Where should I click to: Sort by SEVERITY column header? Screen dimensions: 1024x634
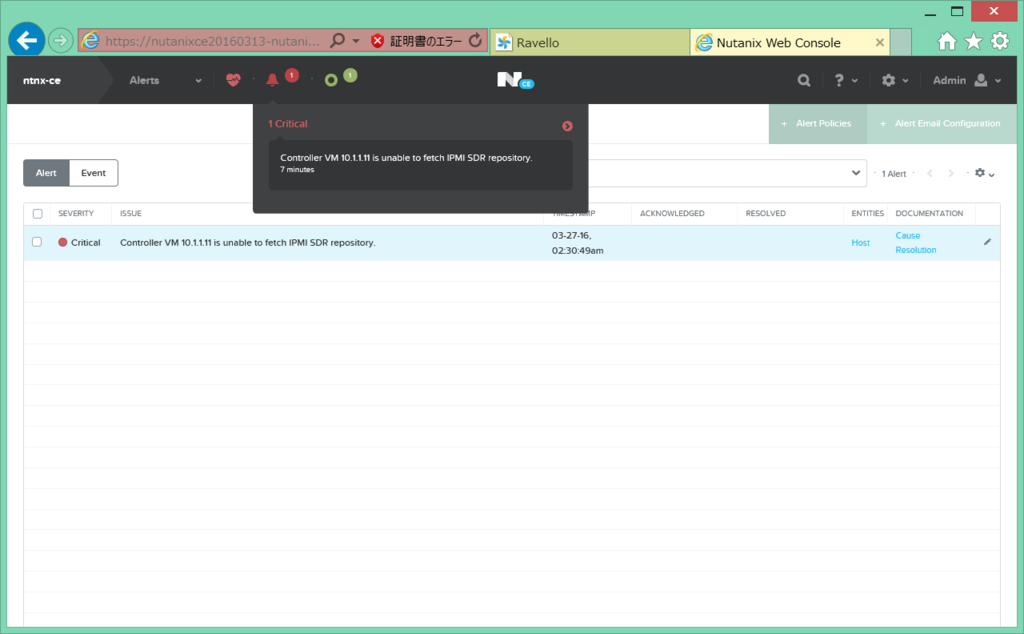76,214
